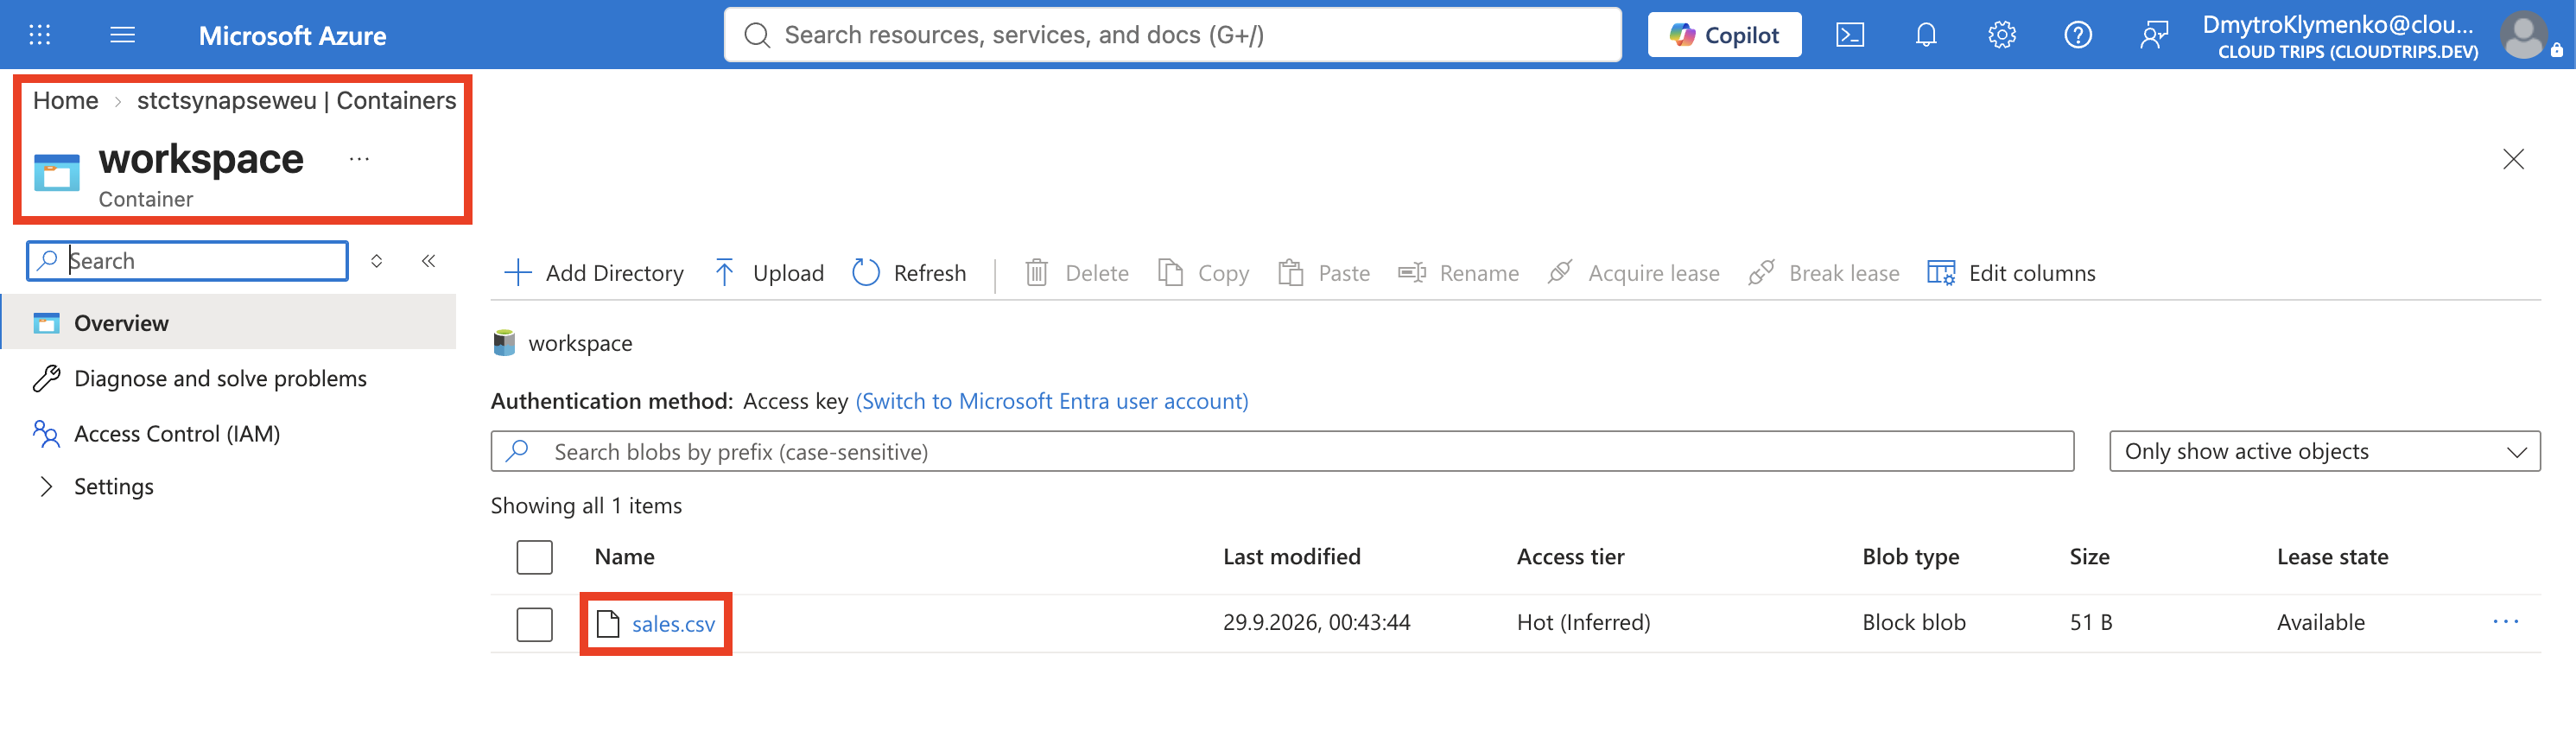Screen dimensions: 2576x738
Task: Click the Block blob type cell
Action: 1913,622
